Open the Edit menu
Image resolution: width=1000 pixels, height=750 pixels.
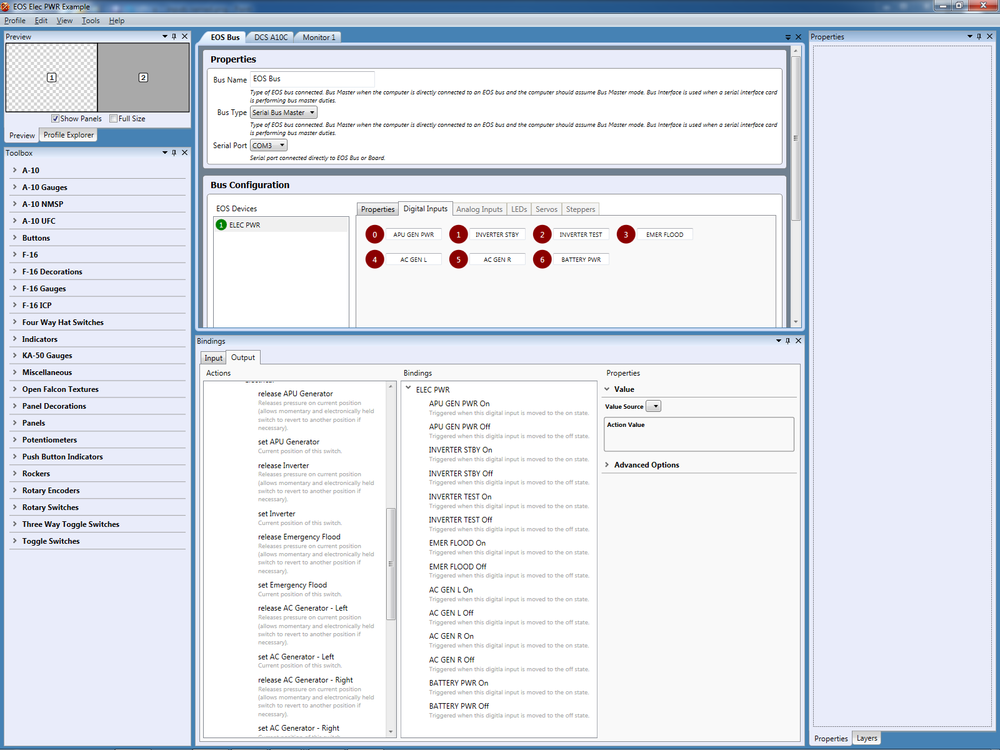coord(41,20)
